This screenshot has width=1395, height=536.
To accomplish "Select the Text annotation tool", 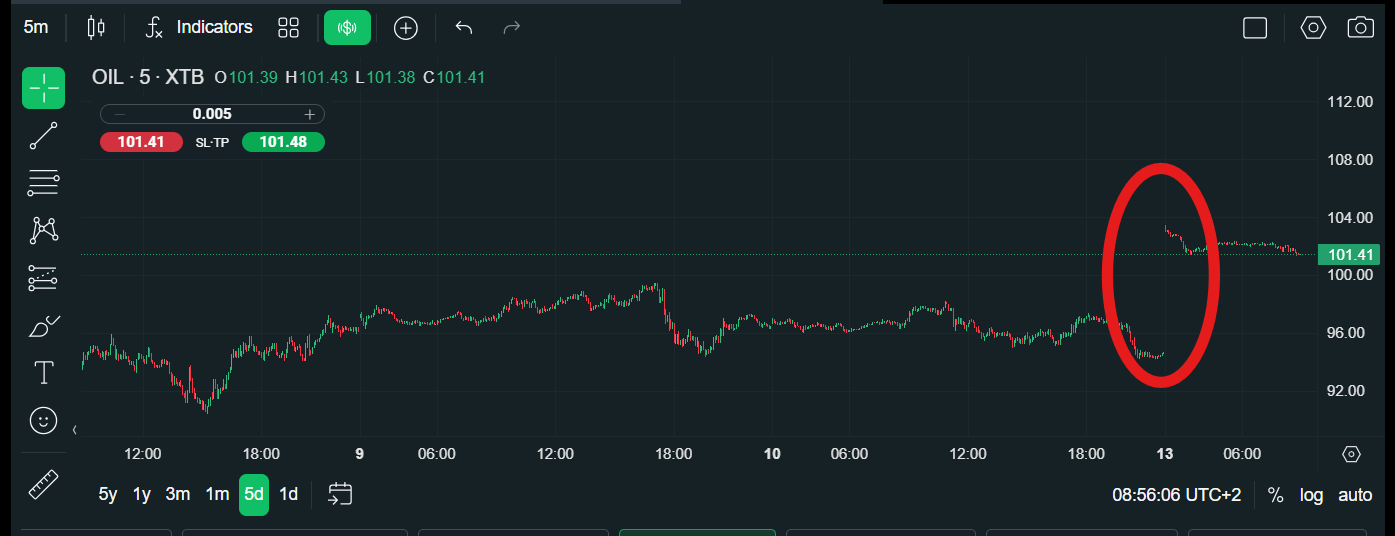I will tap(44, 373).
